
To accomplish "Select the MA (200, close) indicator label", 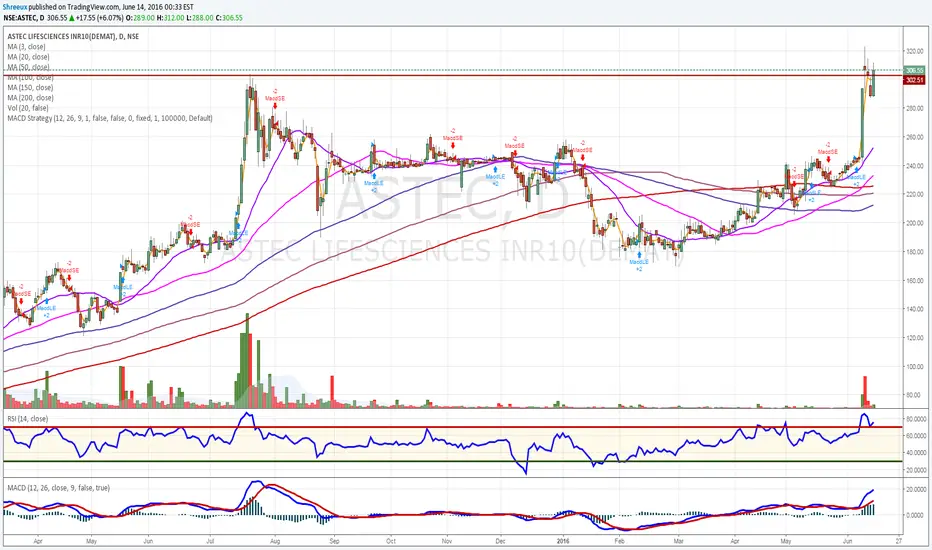I will click(30, 98).
